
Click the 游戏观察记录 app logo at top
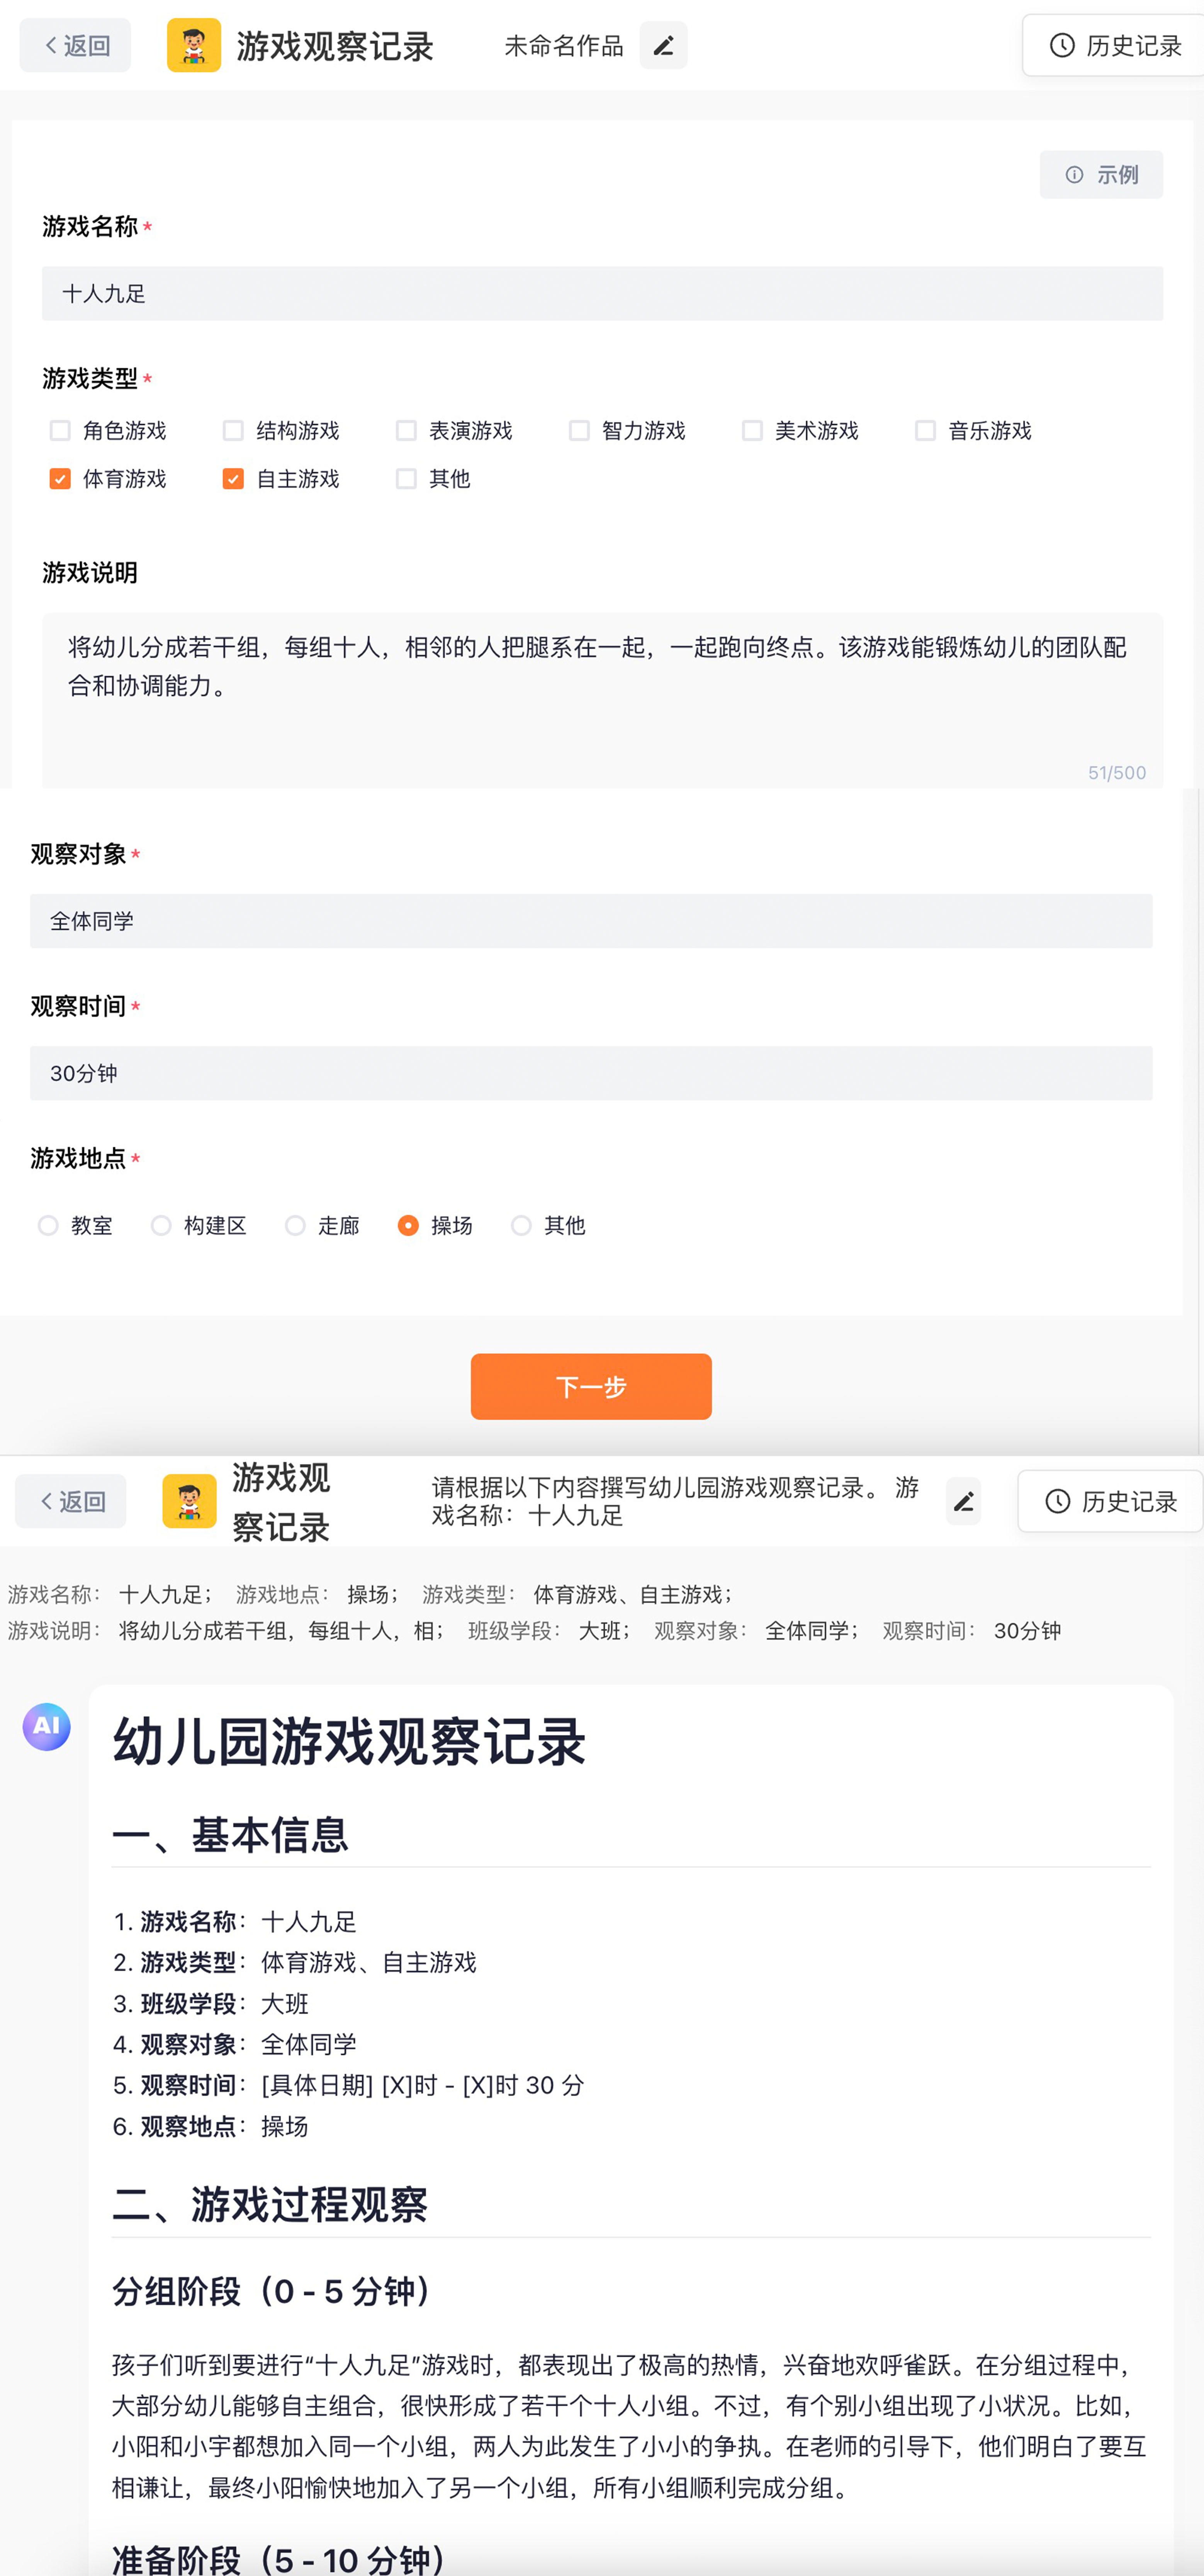(x=194, y=45)
